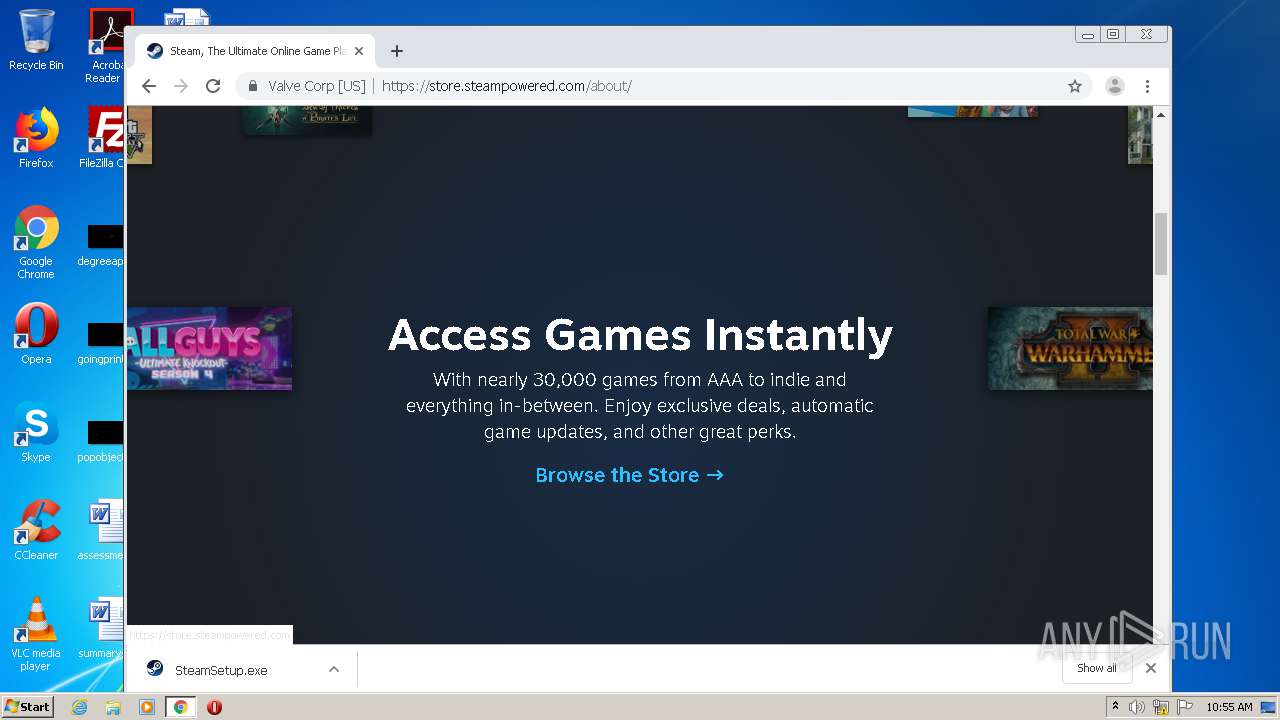The height and width of the screenshot is (720, 1280).
Task: Open the Chrome profile avatar menu
Action: pos(1114,86)
